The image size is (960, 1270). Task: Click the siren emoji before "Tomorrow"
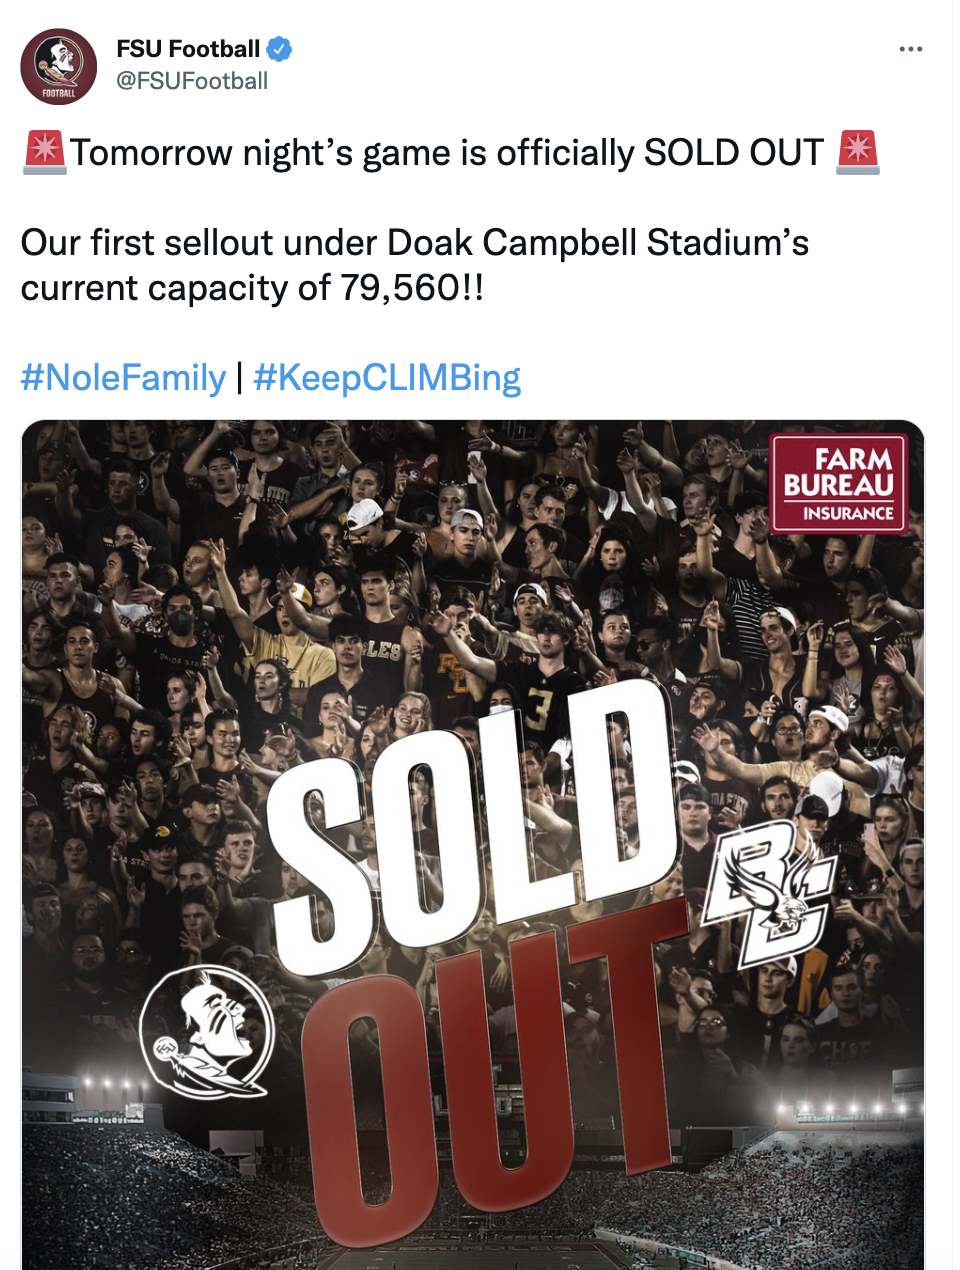pyautogui.click(x=44, y=152)
